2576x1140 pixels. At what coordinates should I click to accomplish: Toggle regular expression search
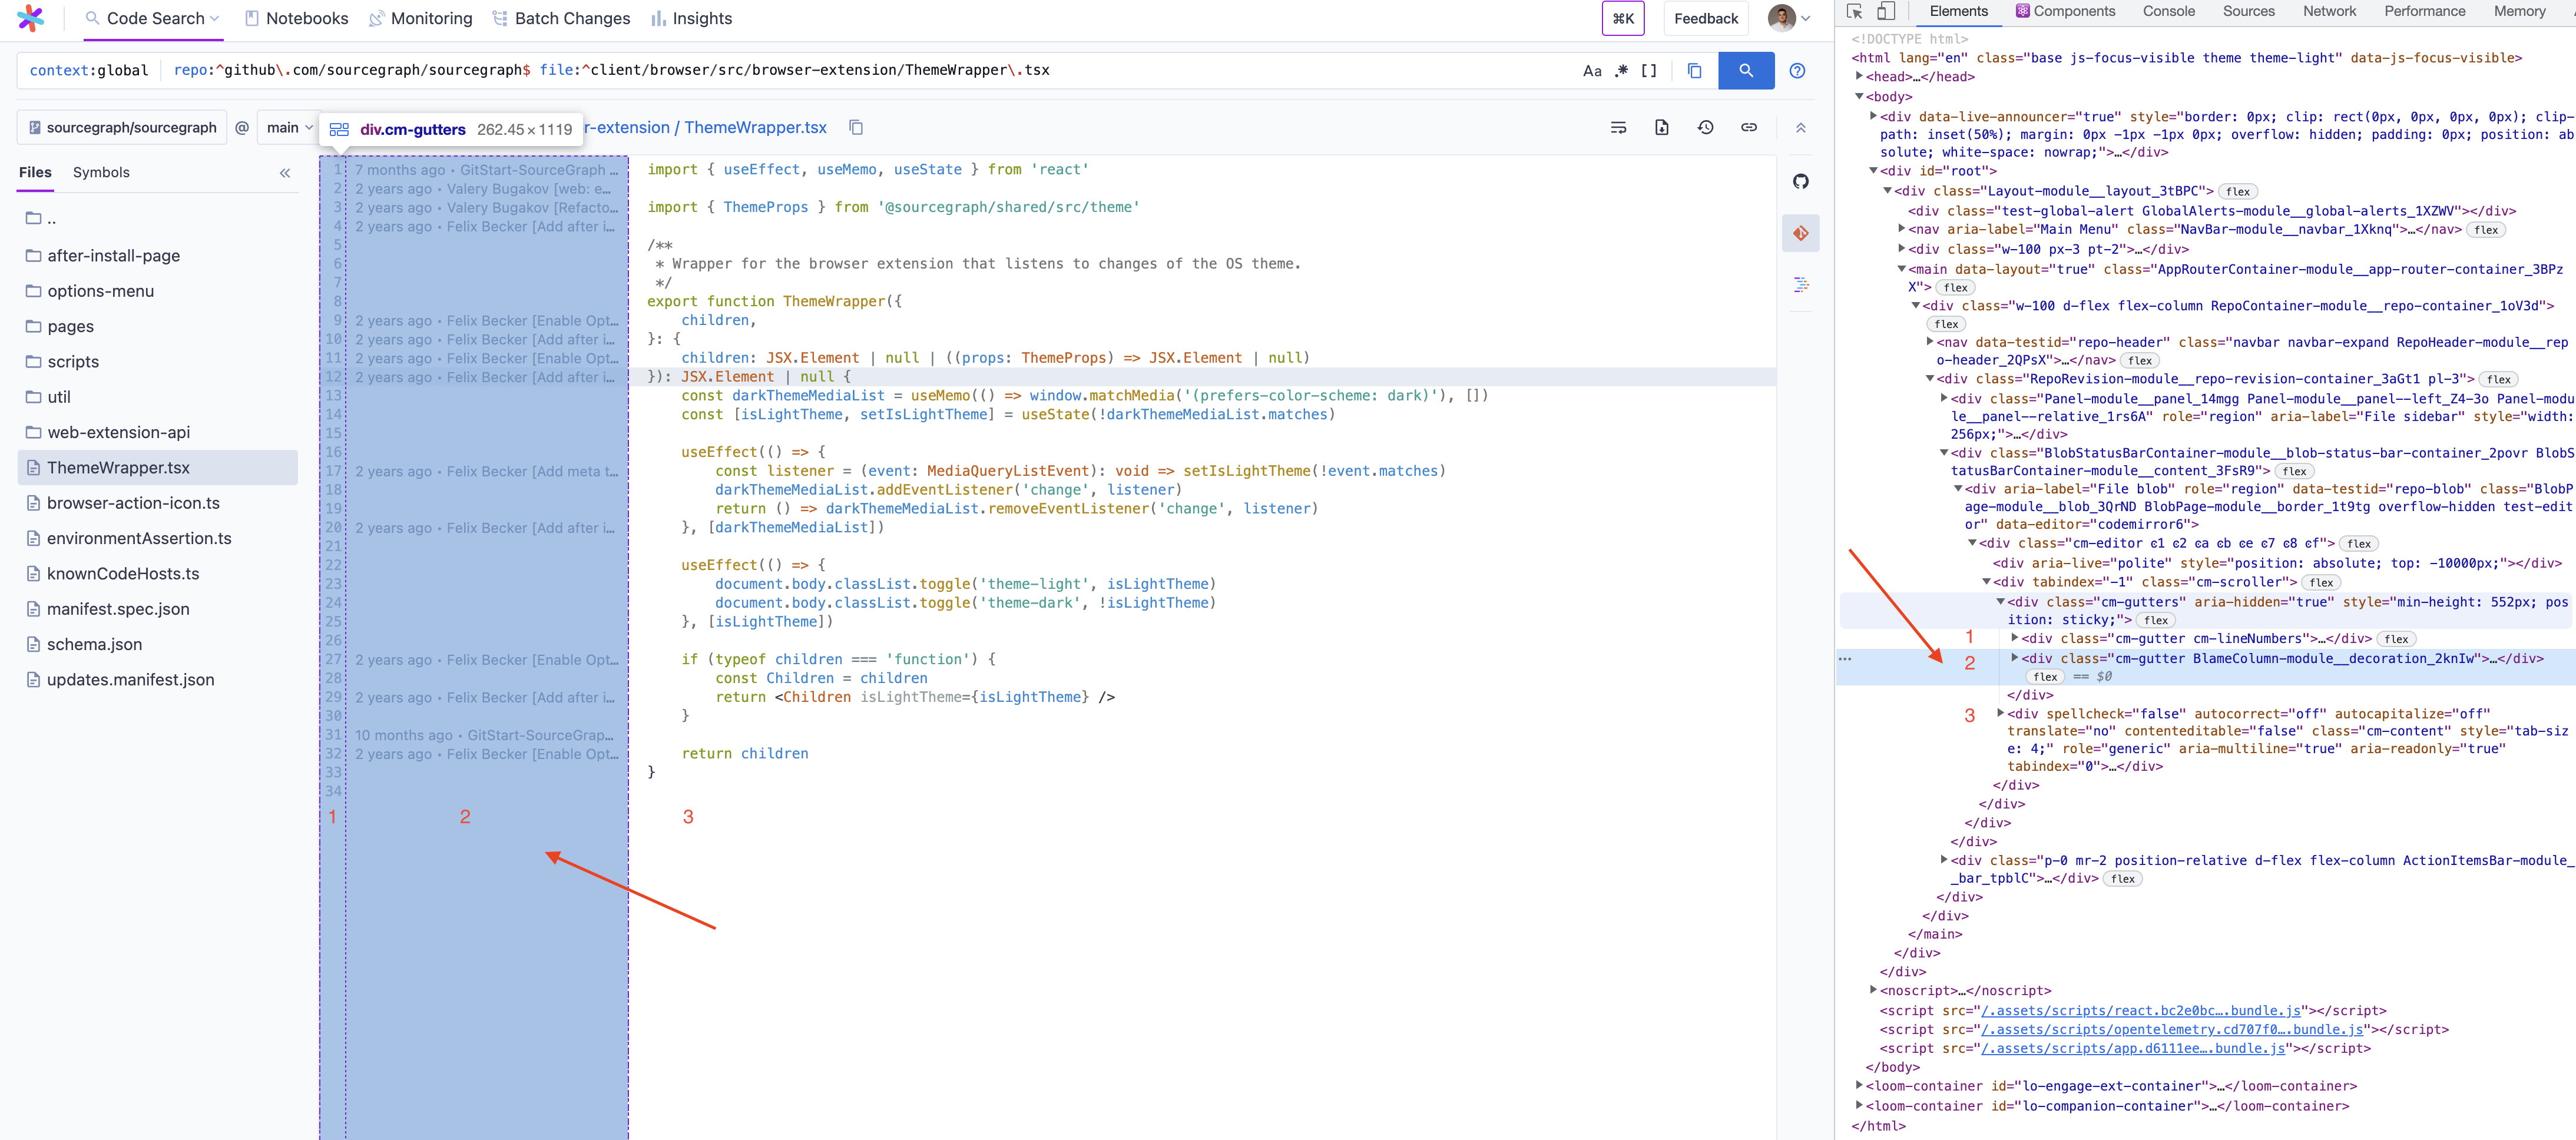1621,70
